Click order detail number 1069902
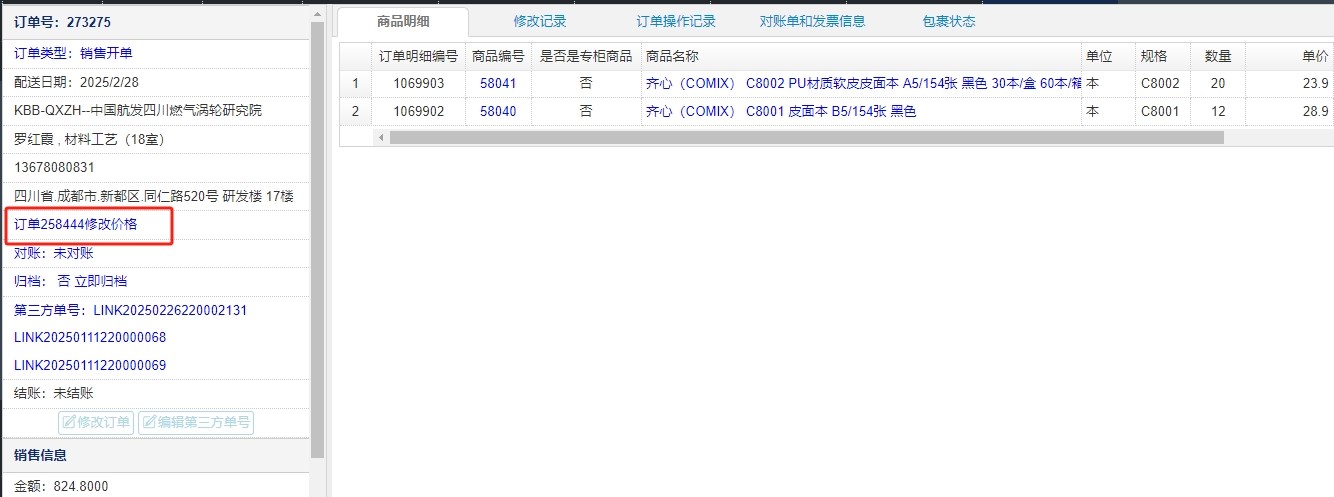This screenshot has width=1334, height=497. 418,111
